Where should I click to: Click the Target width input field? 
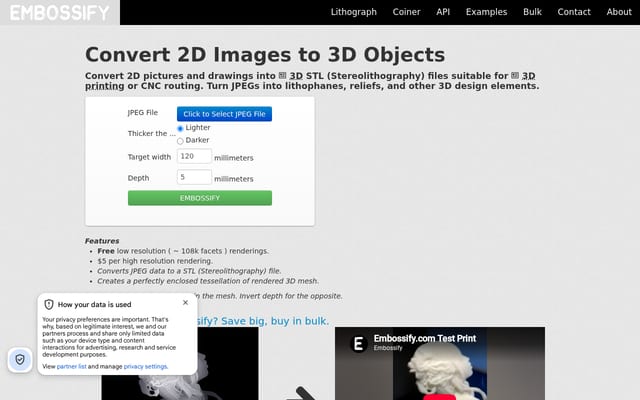(x=194, y=156)
